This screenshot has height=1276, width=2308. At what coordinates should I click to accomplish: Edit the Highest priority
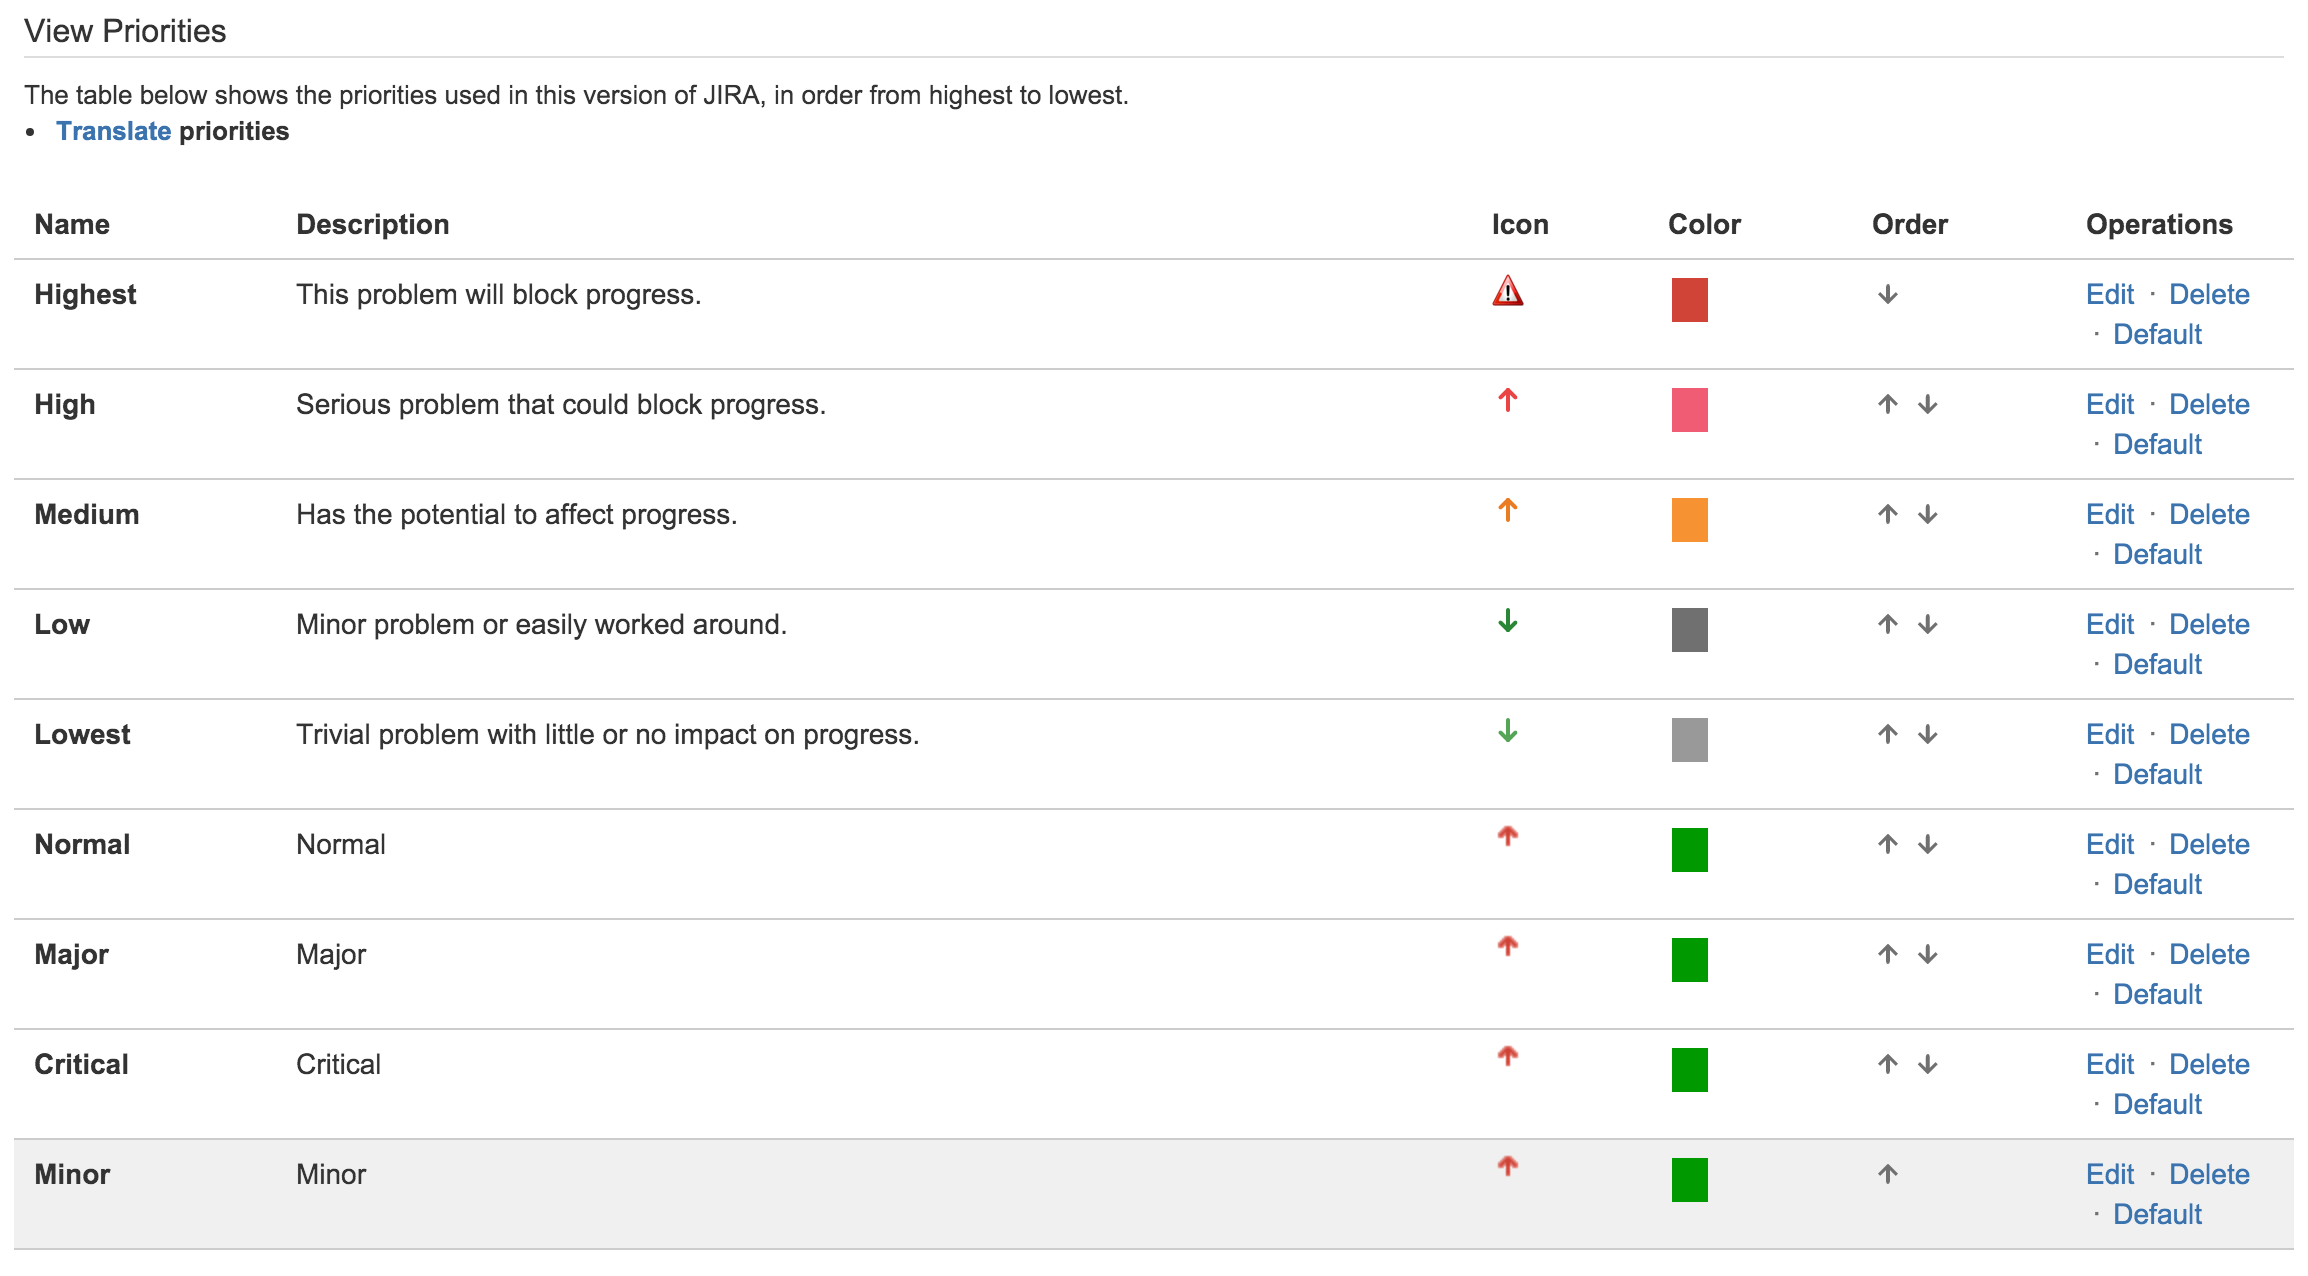coord(2109,294)
